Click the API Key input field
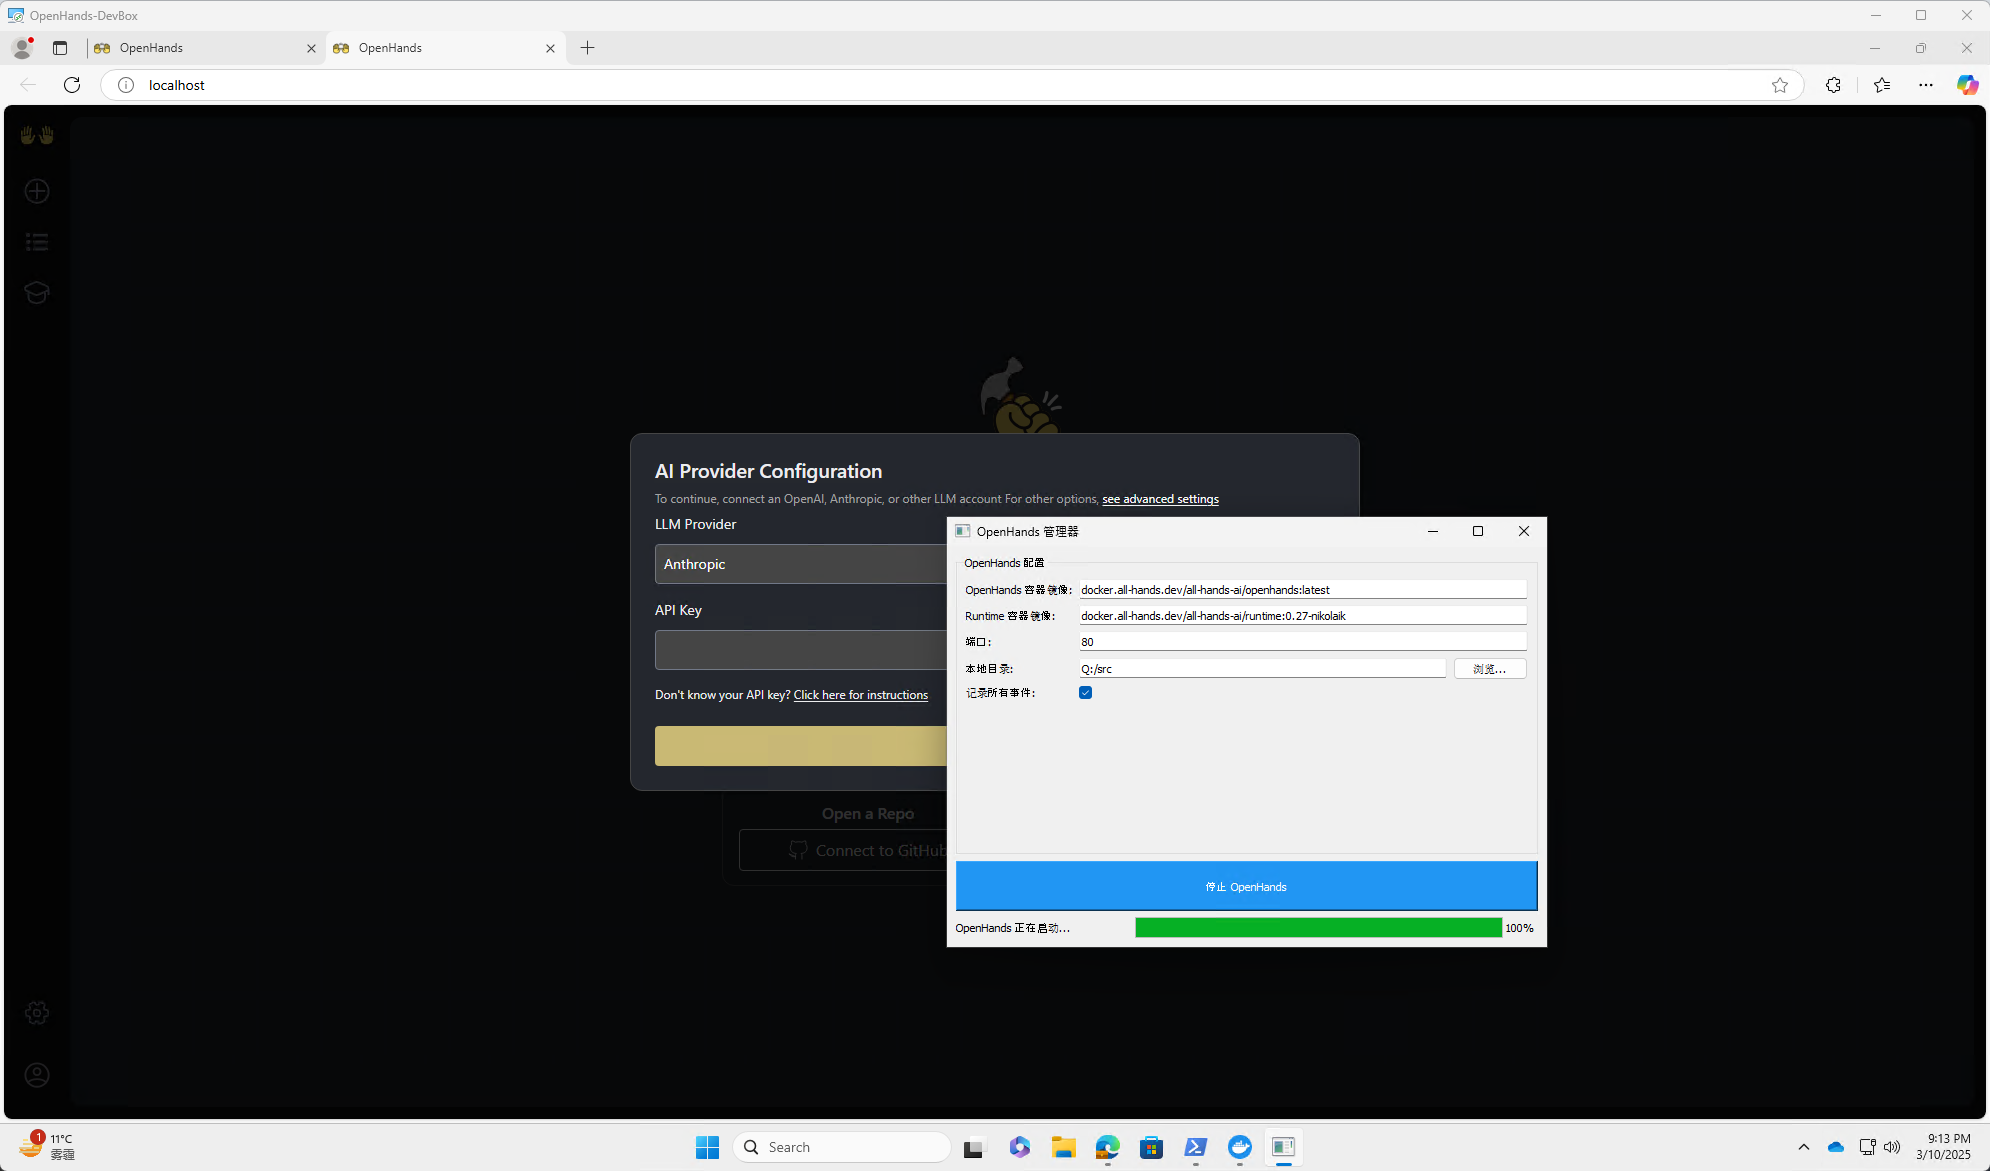Viewport: 1990px width, 1171px height. 800,650
